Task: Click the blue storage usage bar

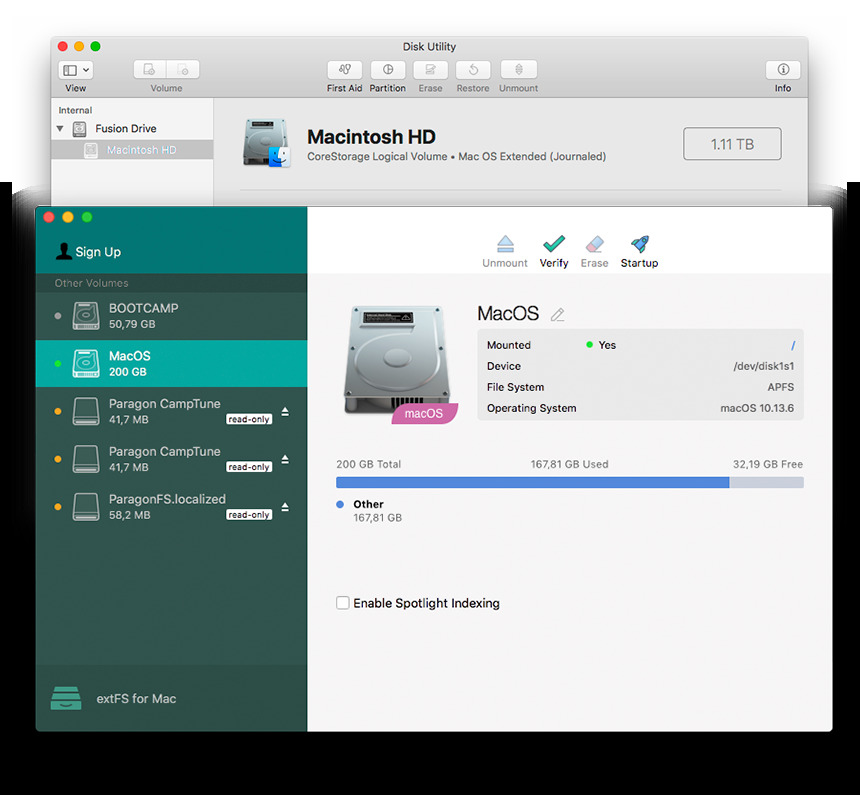Action: click(x=532, y=482)
